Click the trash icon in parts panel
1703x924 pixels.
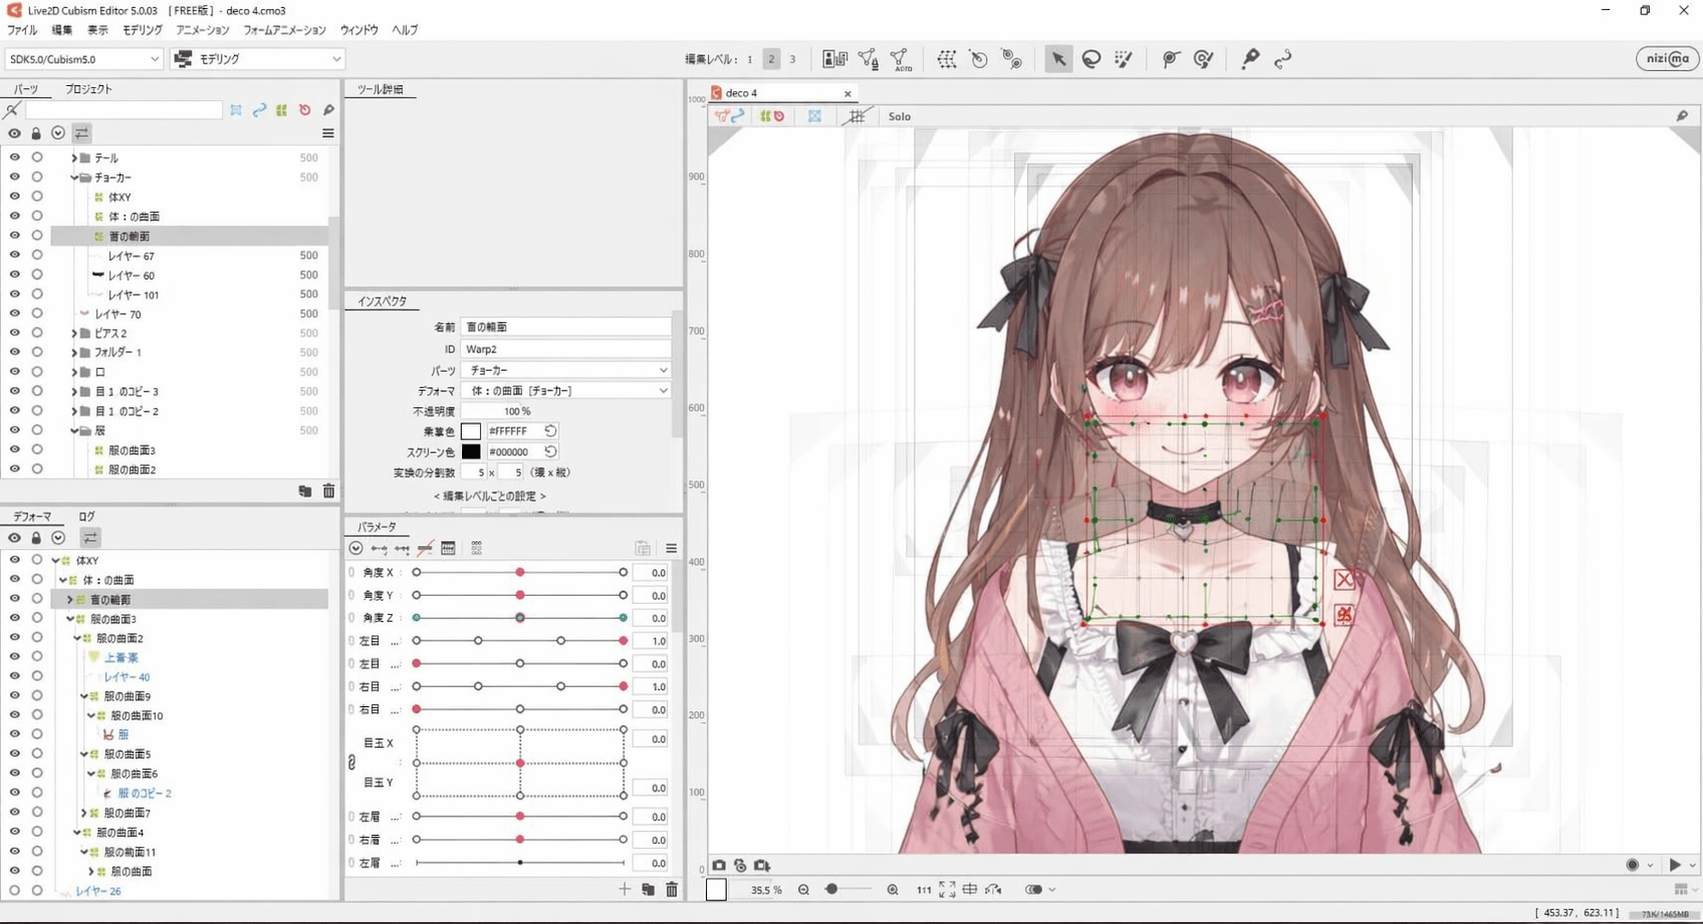click(x=329, y=491)
